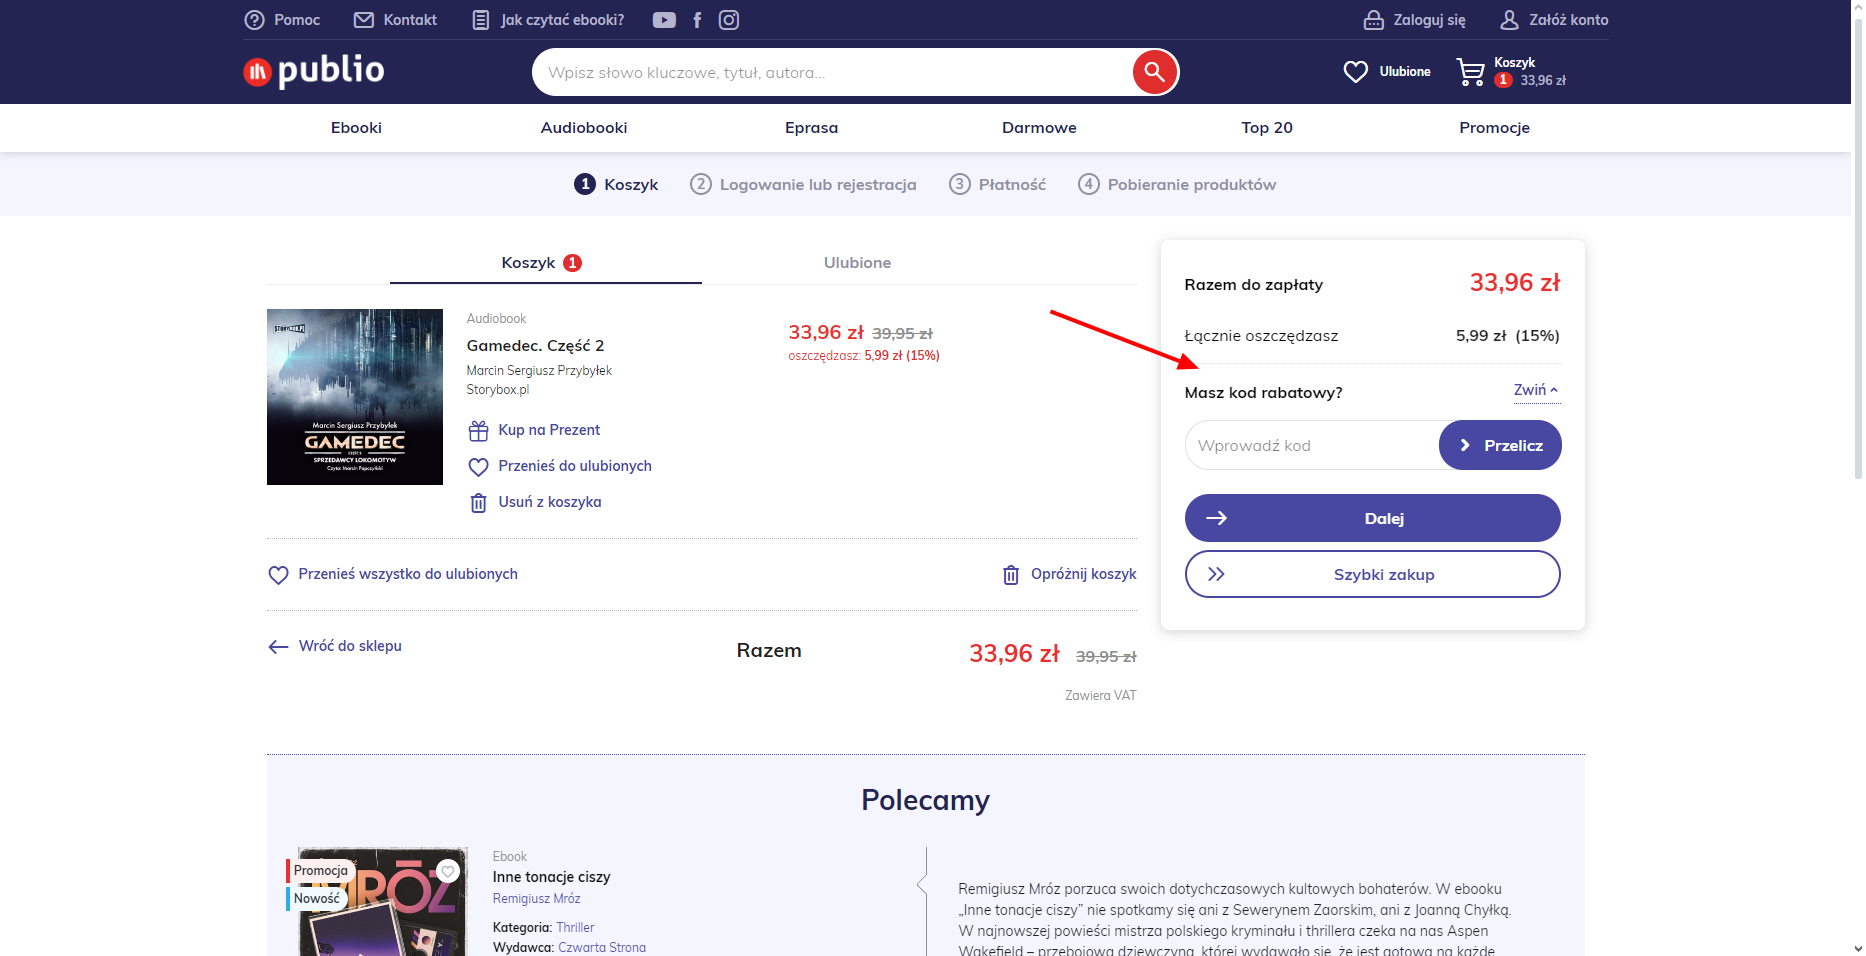Screen dimensions: 1866x956
Task: Collapse discount code section with Zwiń
Action: coord(1536,391)
